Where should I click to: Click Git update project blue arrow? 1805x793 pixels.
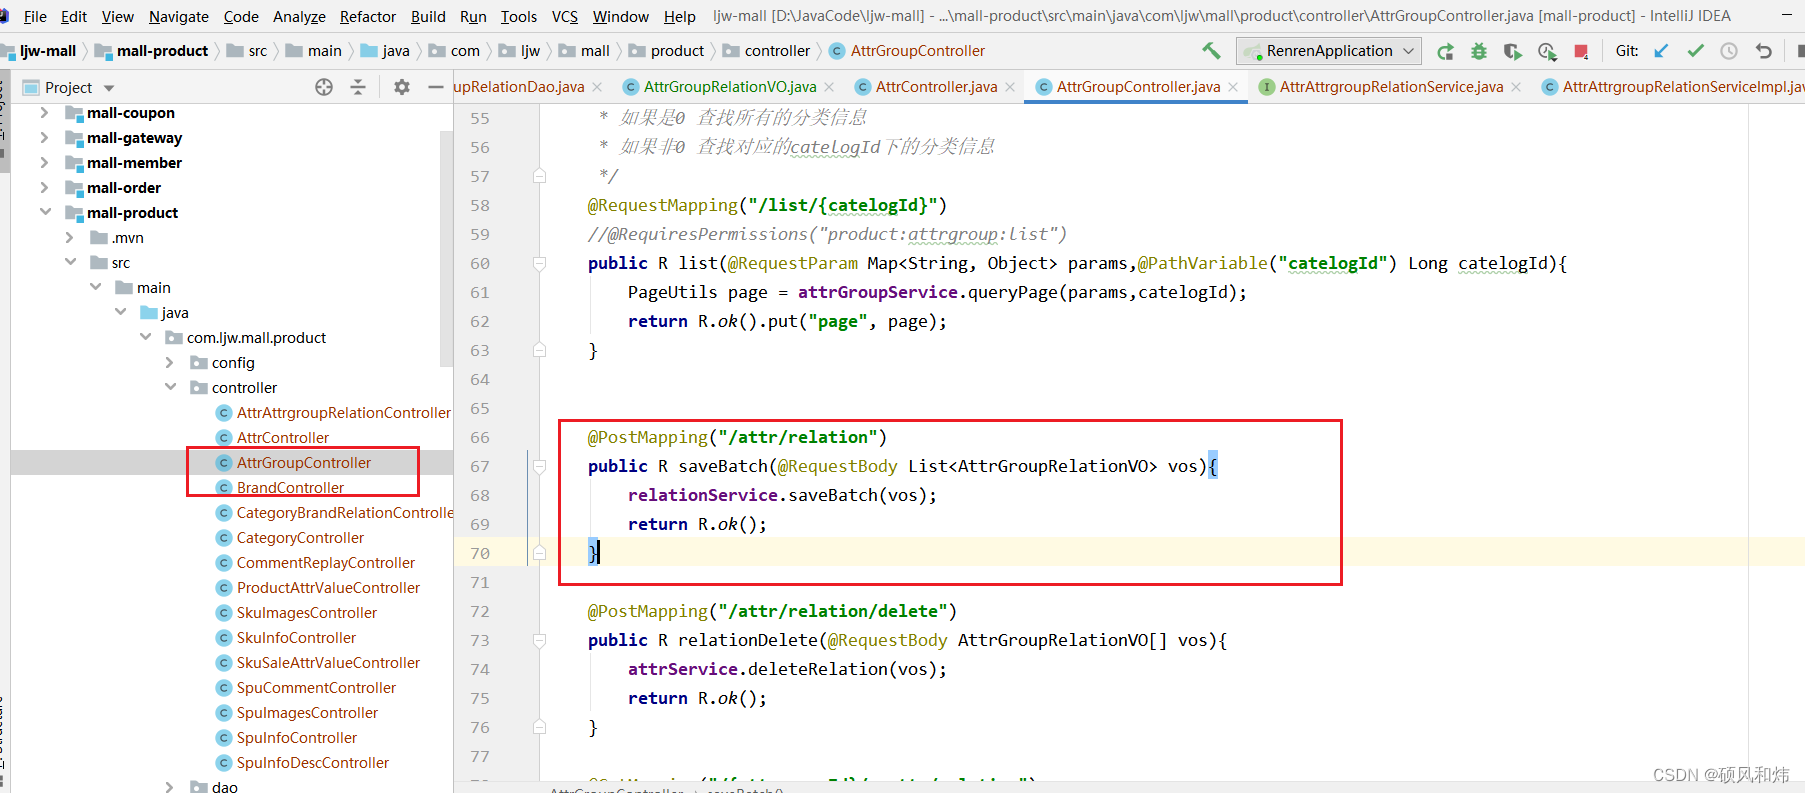1661,51
